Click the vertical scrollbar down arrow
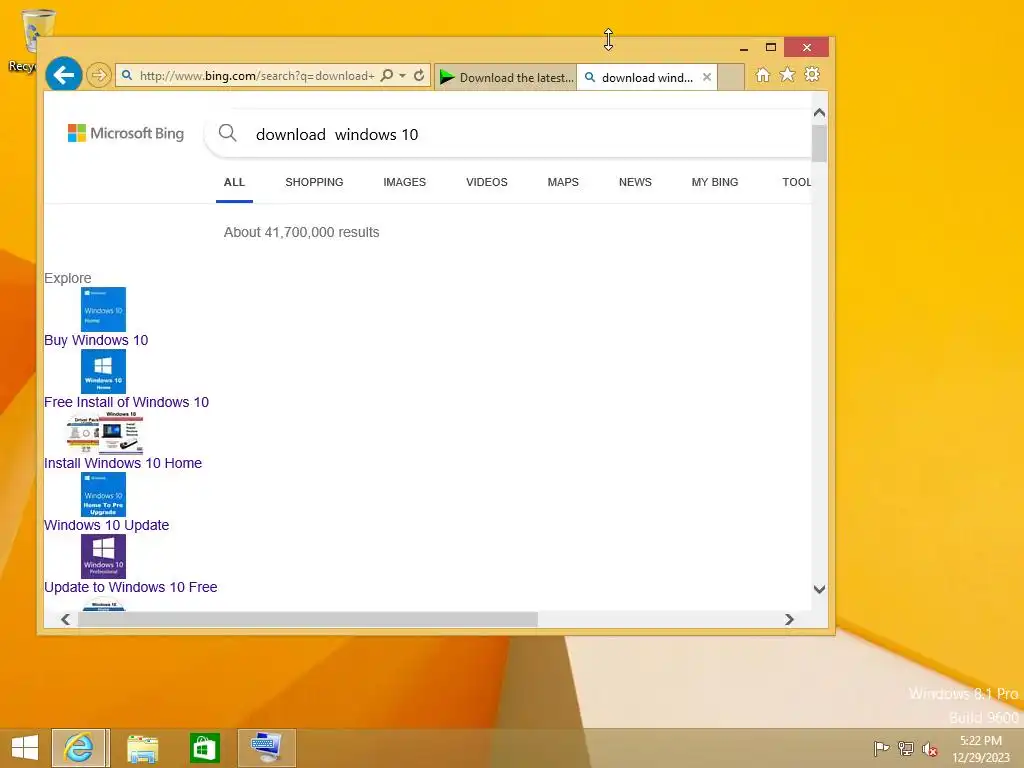The height and width of the screenshot is (768, 1024). 820,589
